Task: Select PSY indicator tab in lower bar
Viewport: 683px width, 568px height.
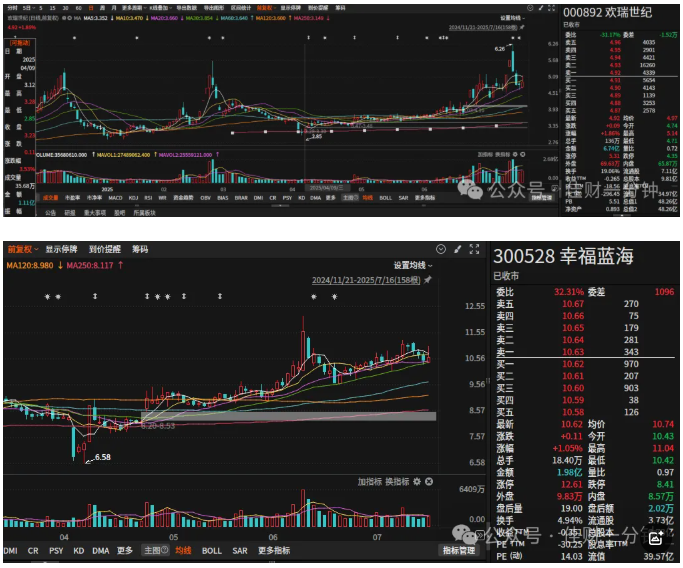Action: point(56,551)
